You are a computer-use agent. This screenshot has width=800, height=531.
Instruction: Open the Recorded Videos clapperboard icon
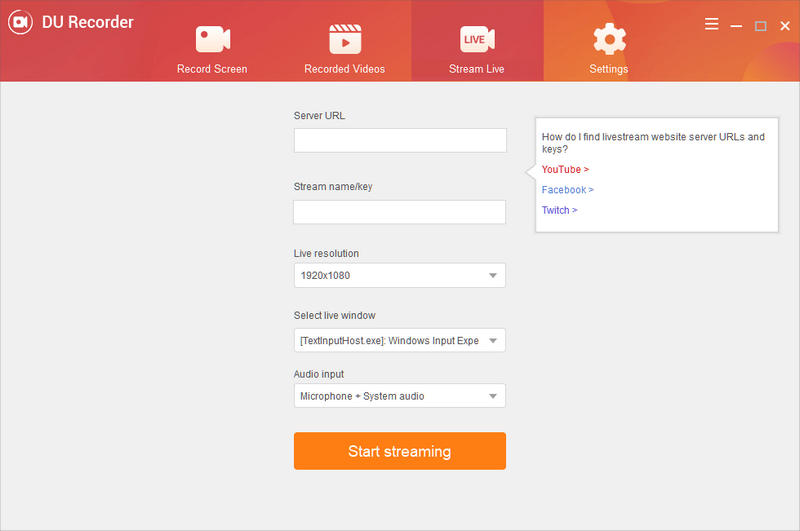pyautogui.click(x=345, y=39)
